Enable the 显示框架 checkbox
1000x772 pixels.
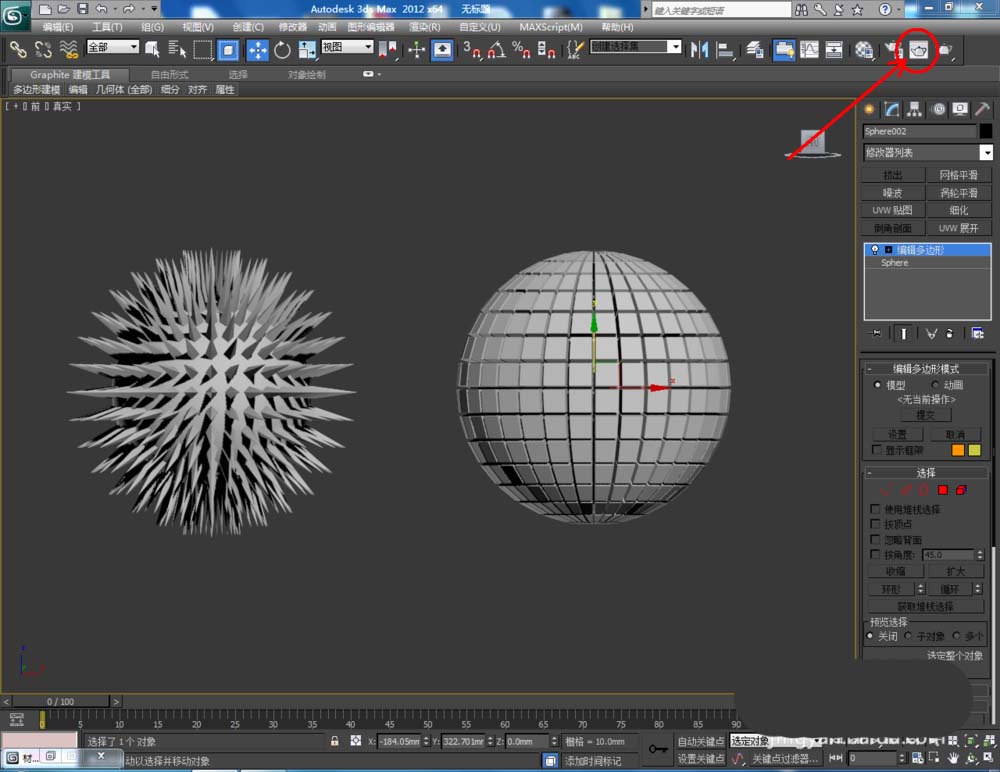(876, 450)
